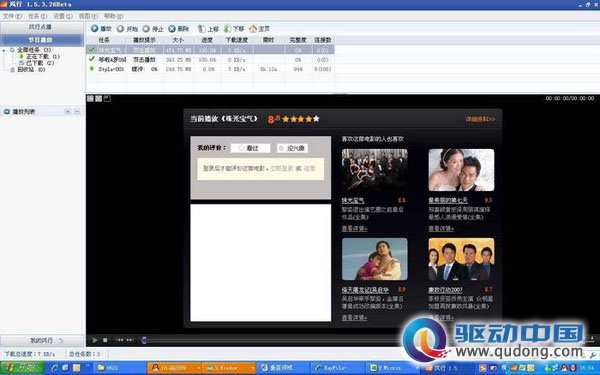This screenshot has height=375, width=600.
Task: Click View Details under the 倚天屠龙记 recommendation
Action: click(x=354, y=318)
